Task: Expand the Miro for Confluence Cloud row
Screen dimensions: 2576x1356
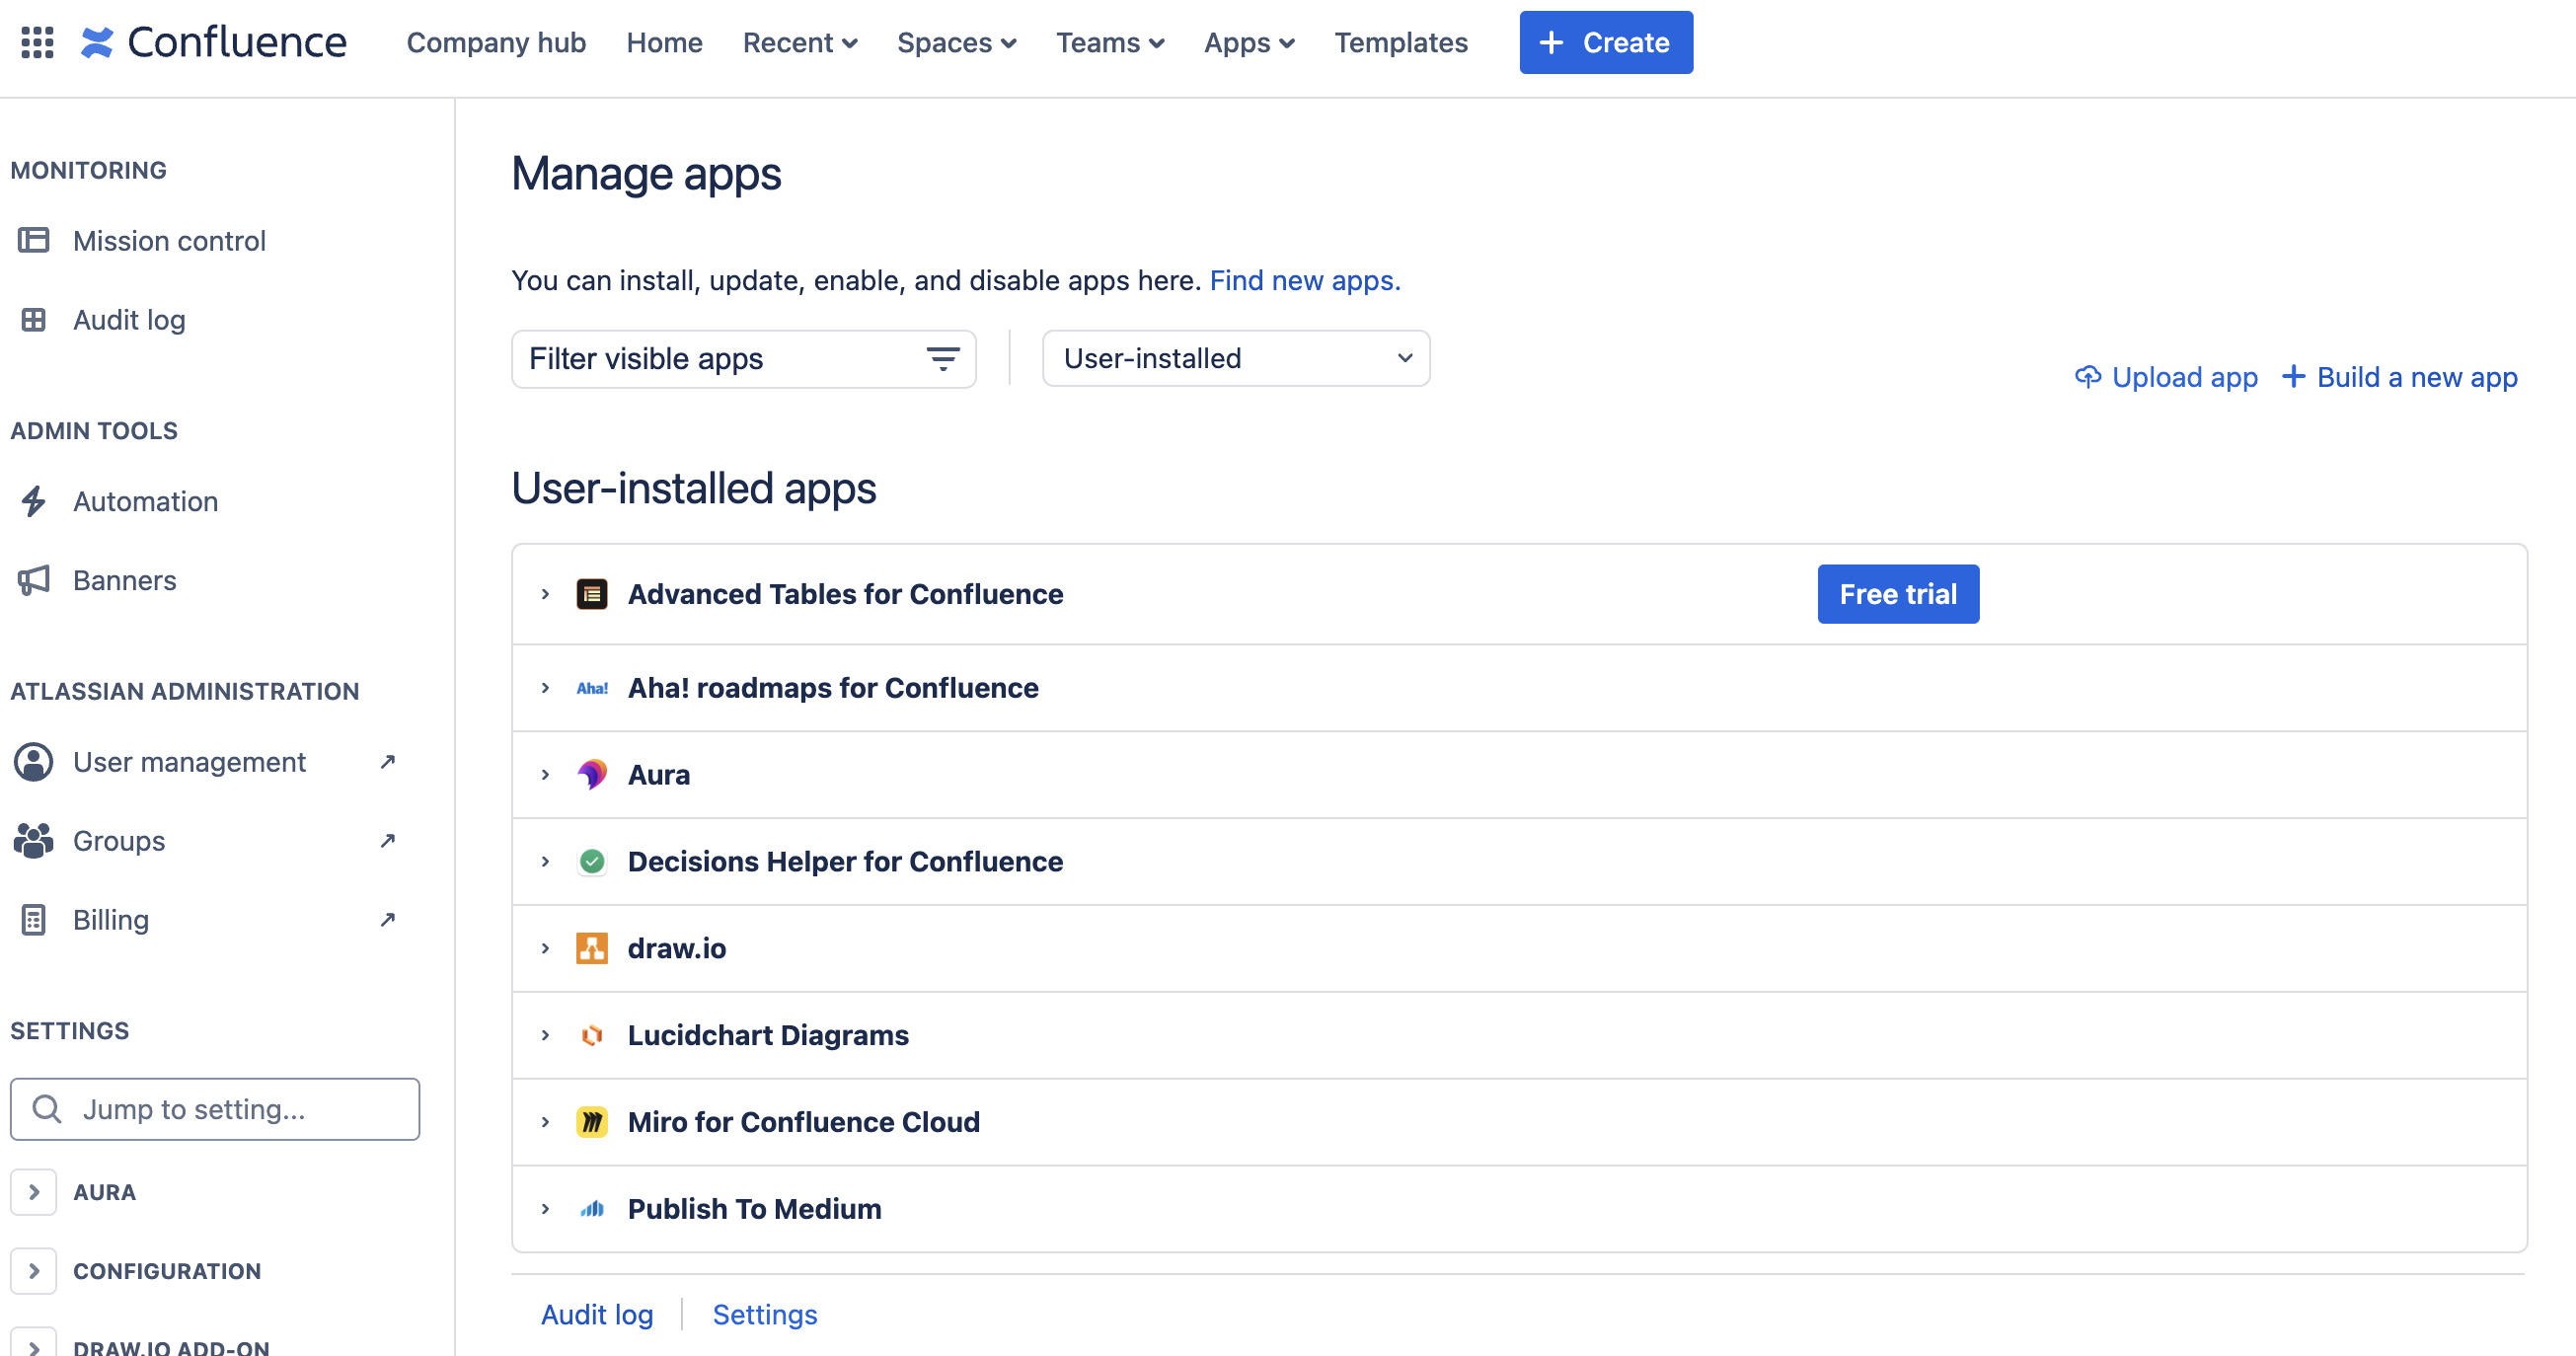Action: point(545,1122)
